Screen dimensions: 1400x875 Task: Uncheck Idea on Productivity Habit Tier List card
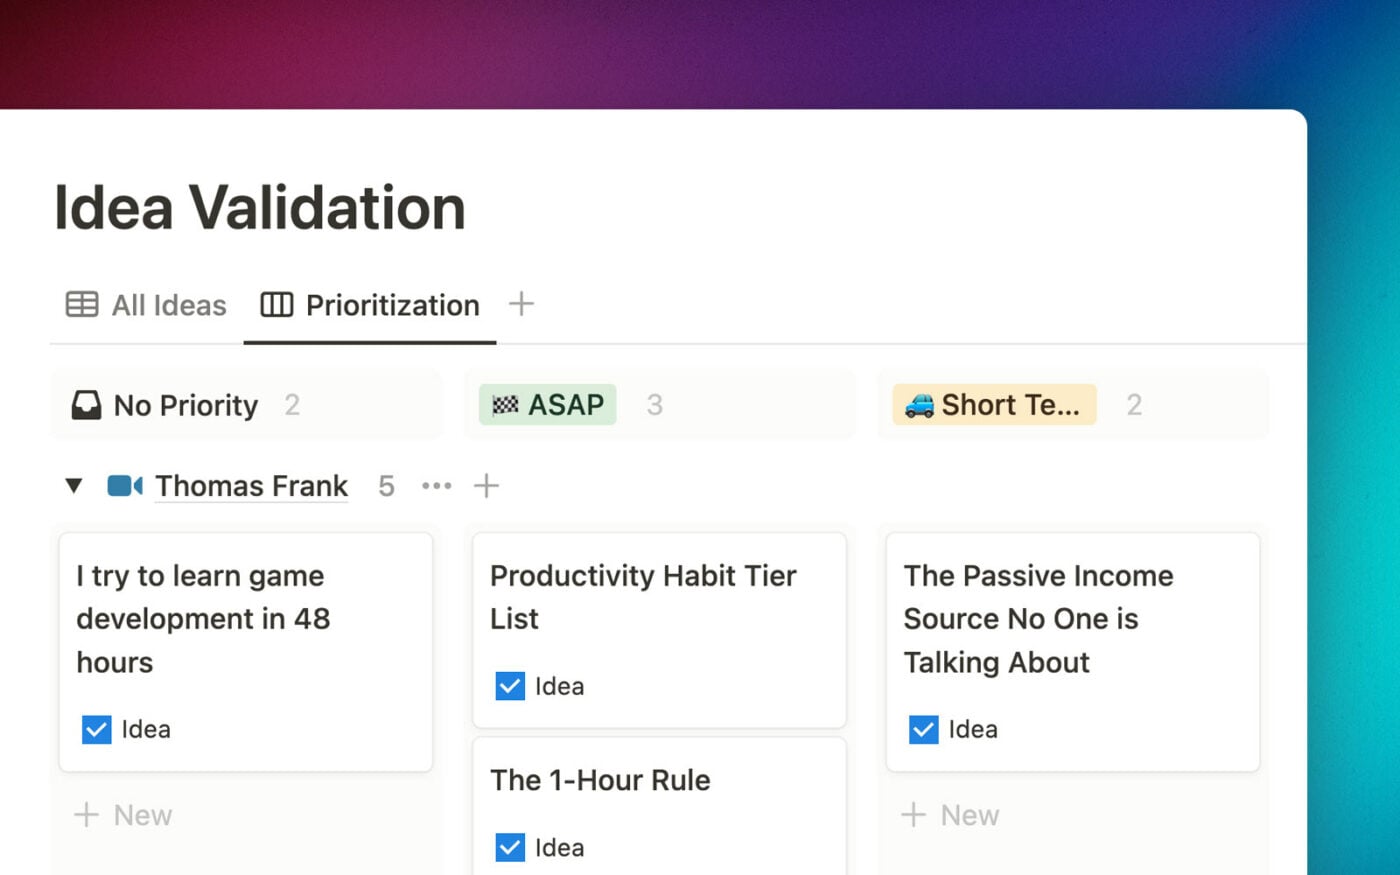point(510,686)
